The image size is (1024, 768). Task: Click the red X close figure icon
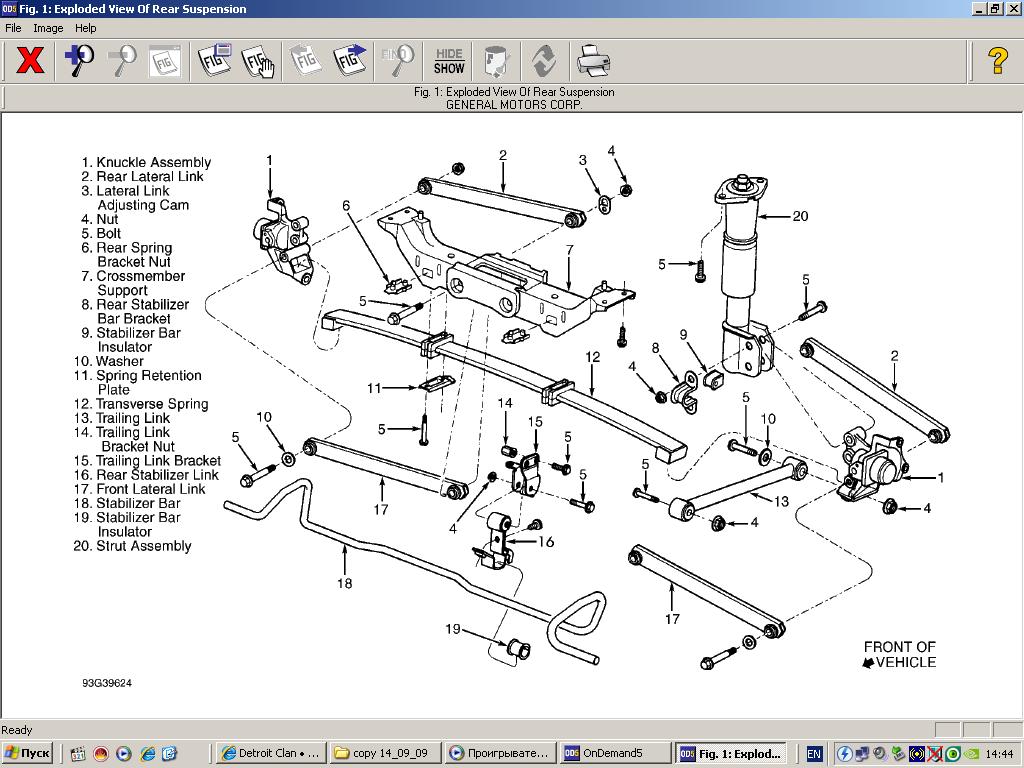pos(31,61)
